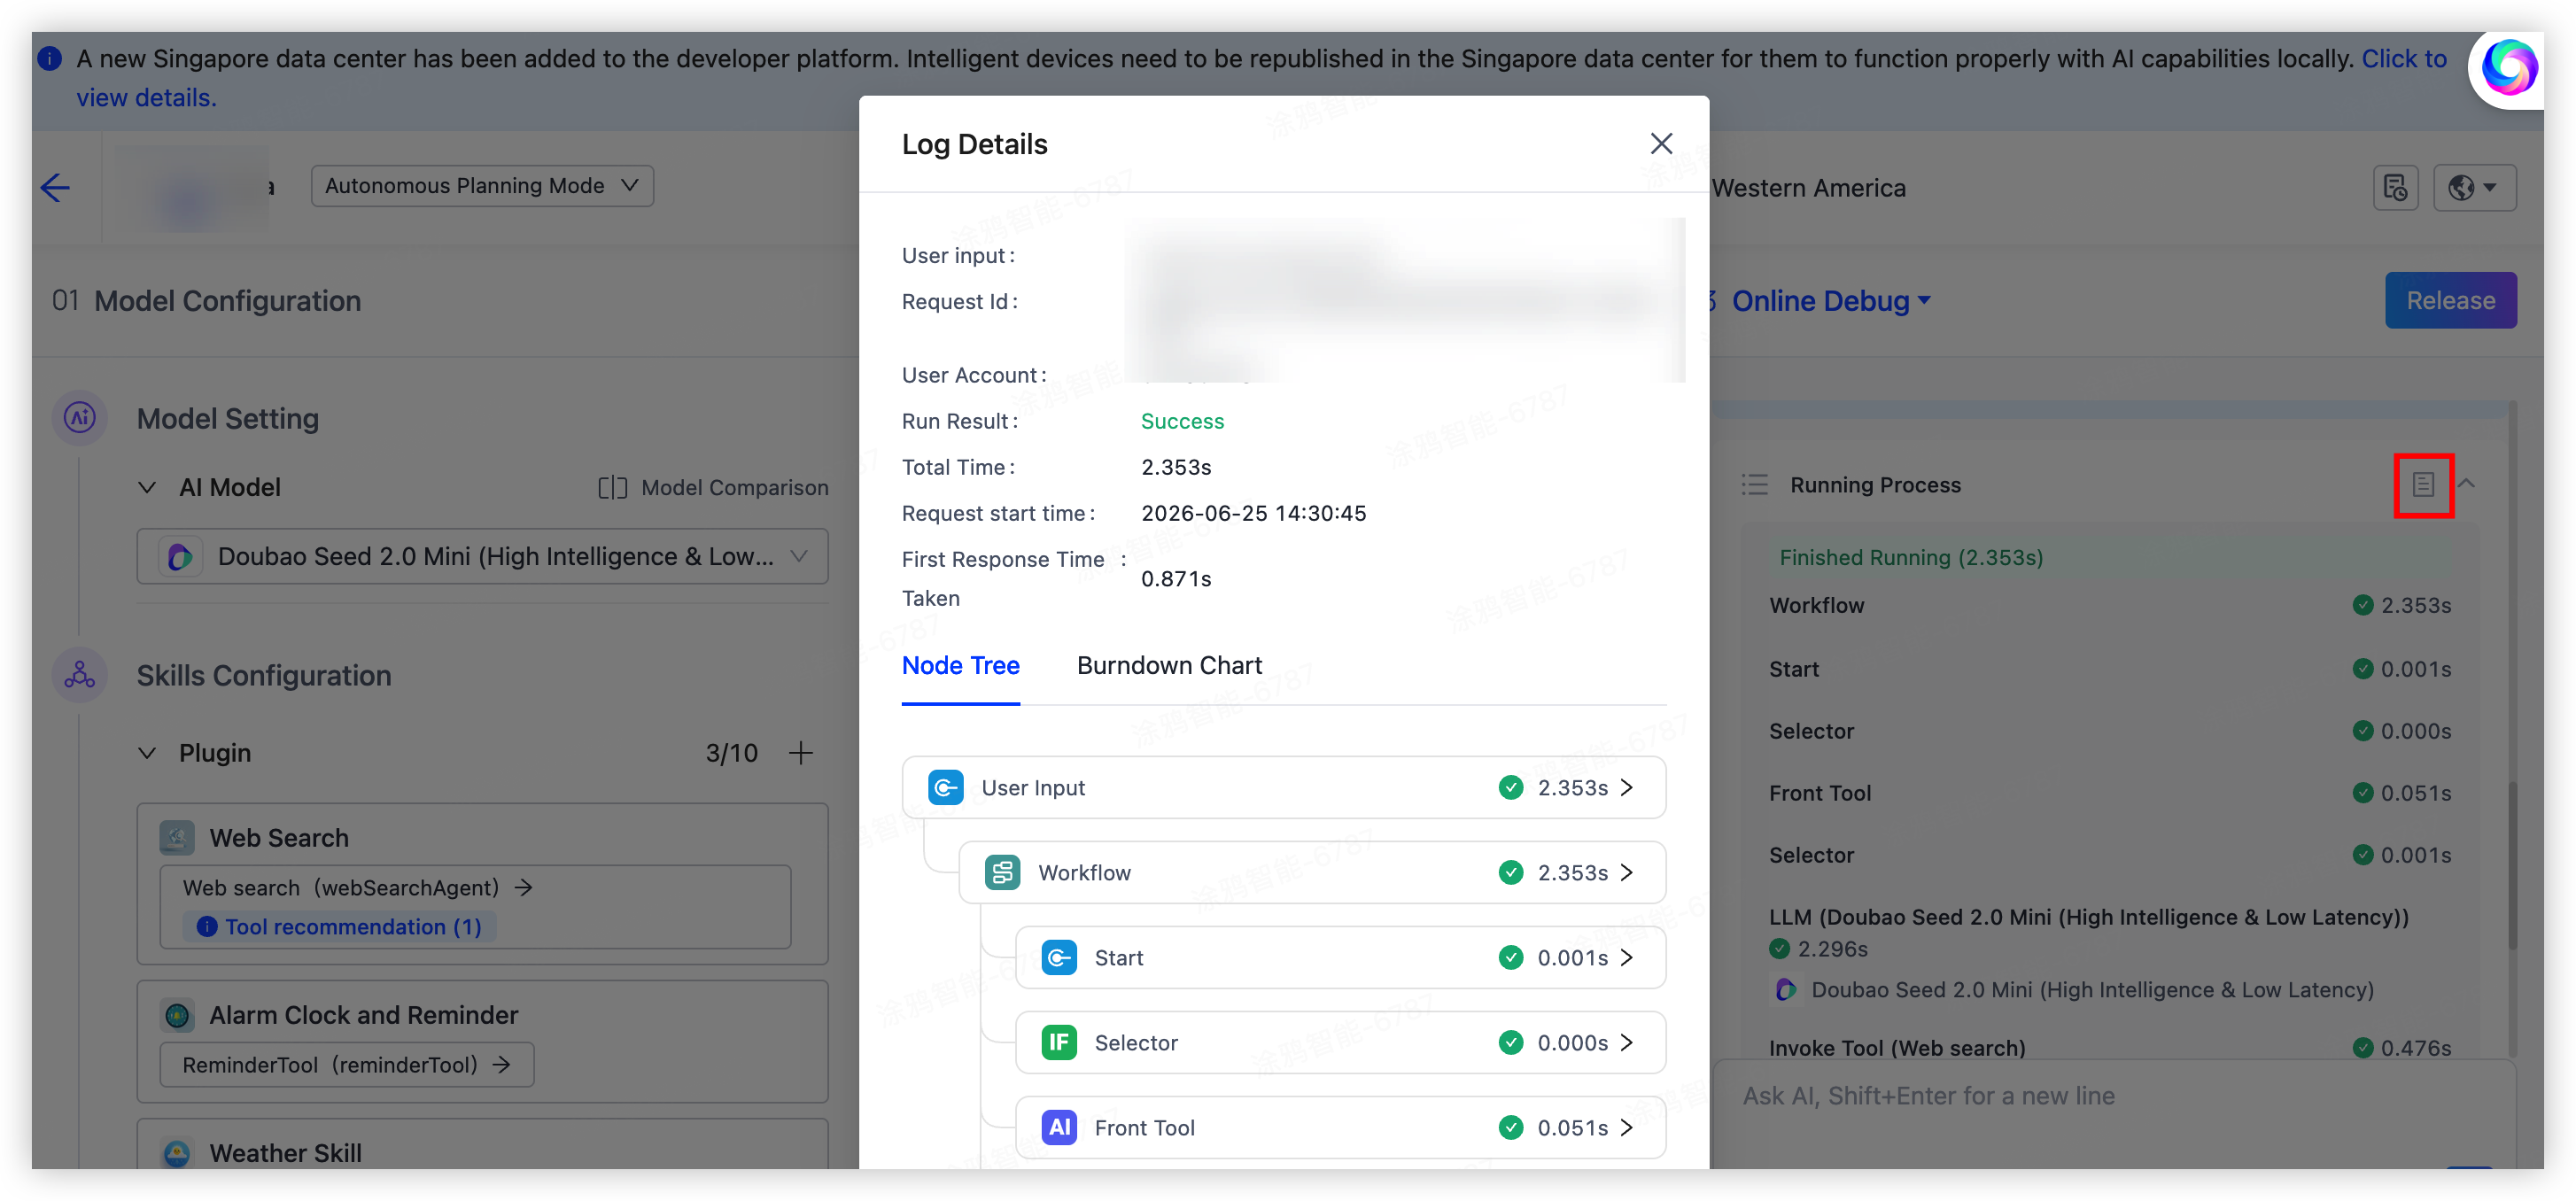Viewport: 2576px width, 1201px height.
Task: Click the Running Process list icon
Action: (x=1754, y=484)
